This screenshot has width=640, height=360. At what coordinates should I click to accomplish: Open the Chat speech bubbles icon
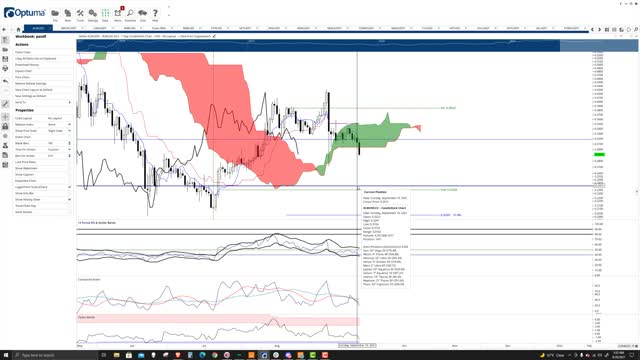pyautogui.click(x=142, y=13)
